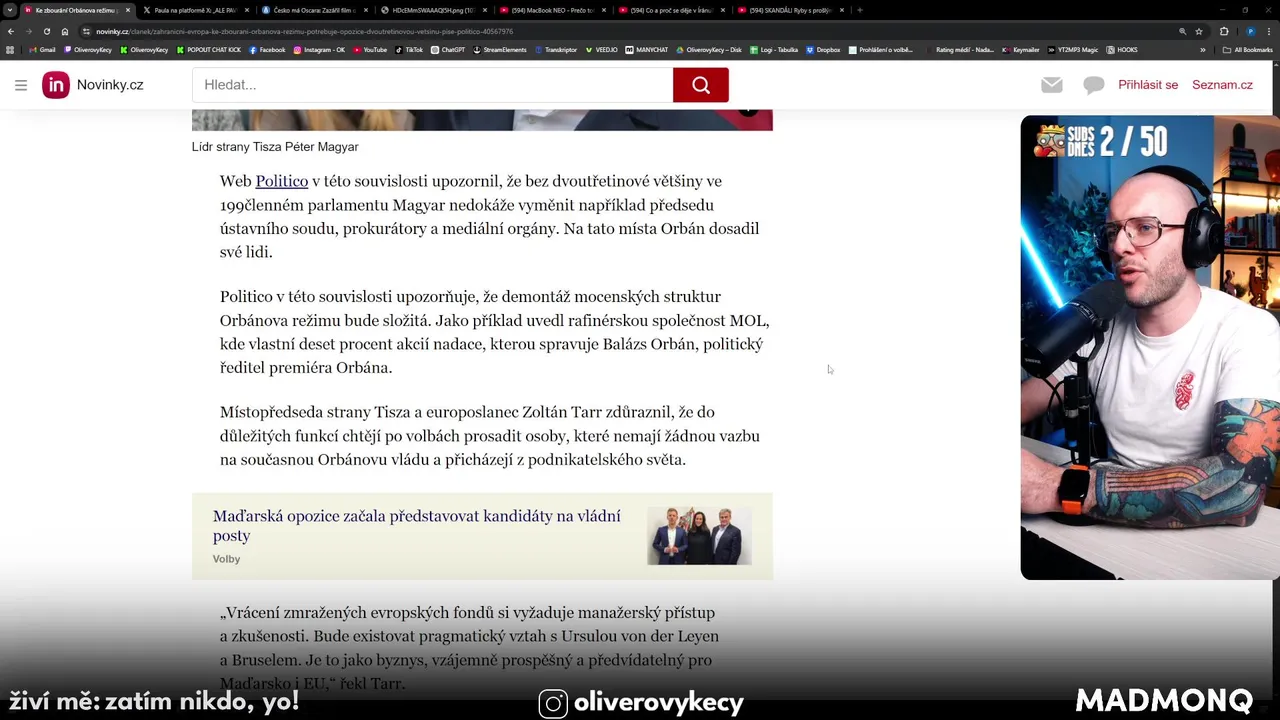
Task: Click the zoom magnifier in address bar
Action: pos(1183,31)
